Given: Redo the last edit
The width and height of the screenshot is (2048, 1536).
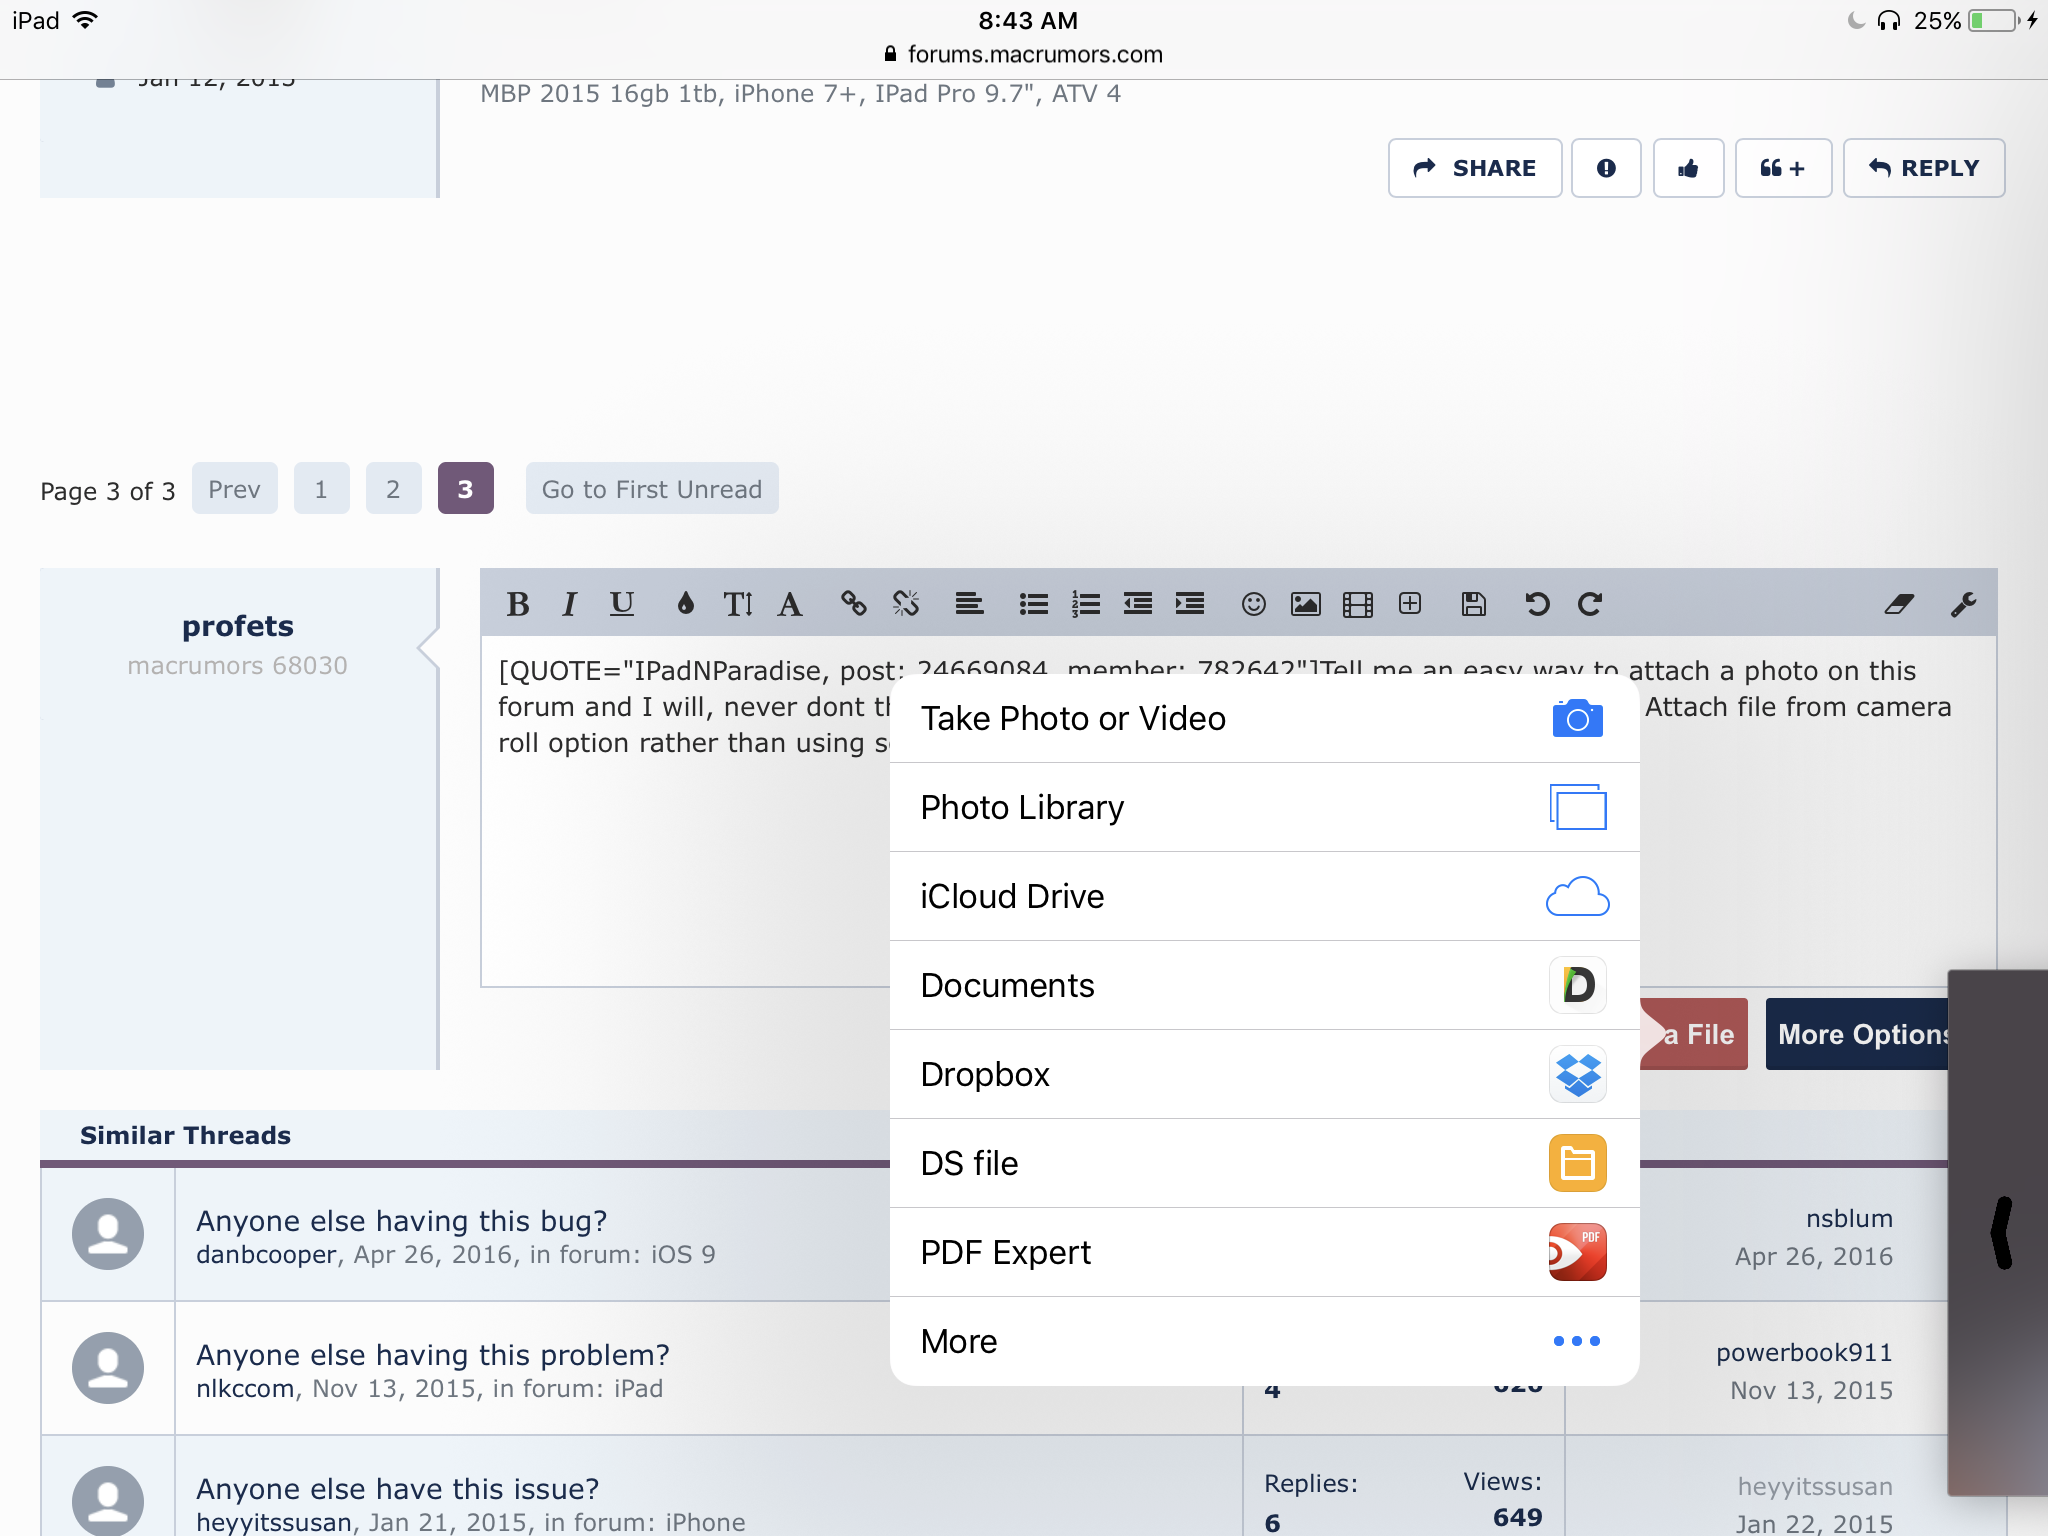Looking at the screenshot, I should (1590, 604).
